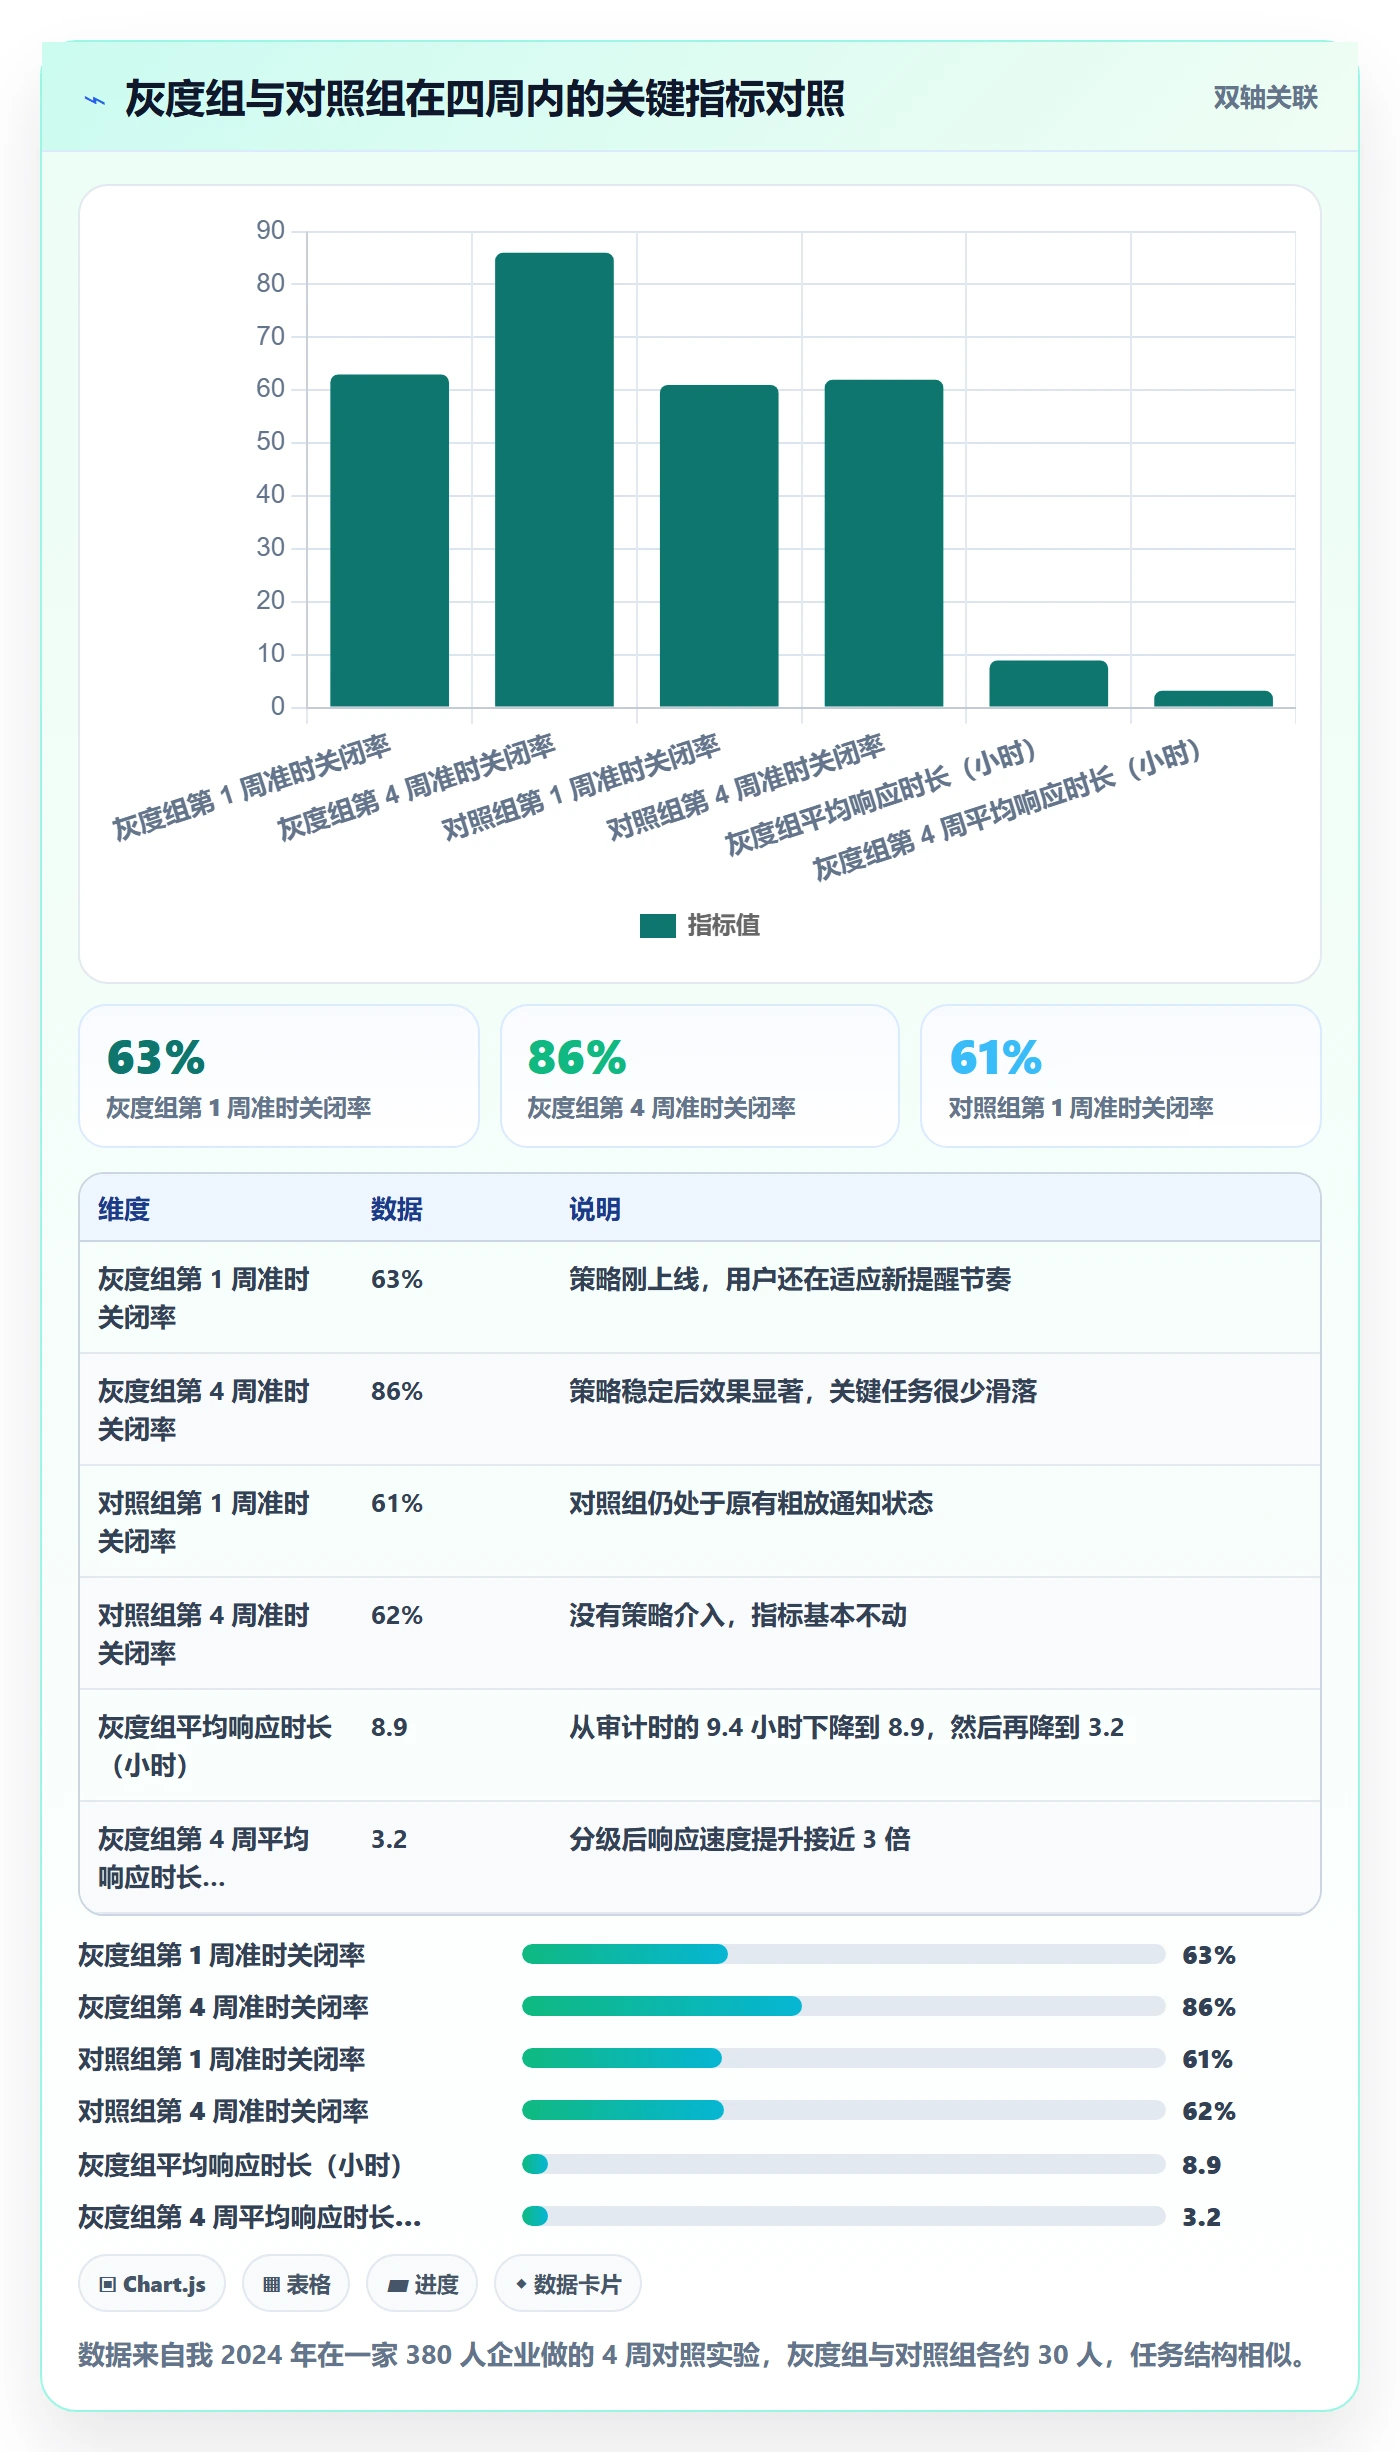Click the table cell 没有策略介入，指标基本不动
This screenshot has height=2452, width=1400.
(738, 1615)
